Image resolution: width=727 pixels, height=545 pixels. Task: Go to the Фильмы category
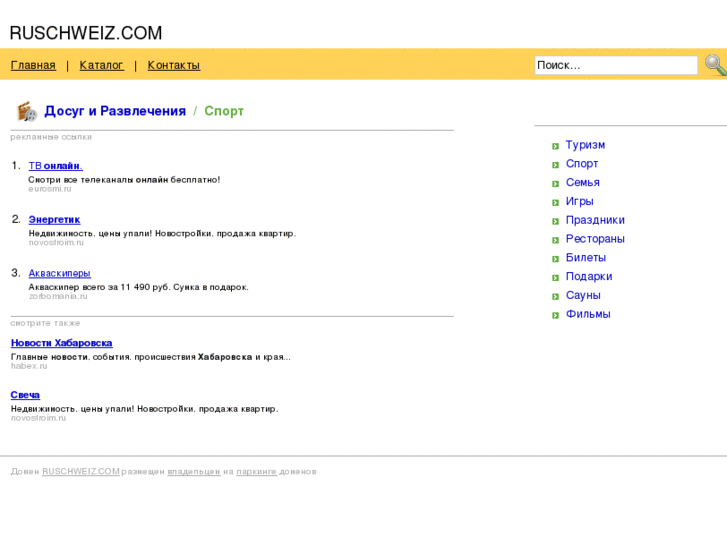[x=588, y=314]
